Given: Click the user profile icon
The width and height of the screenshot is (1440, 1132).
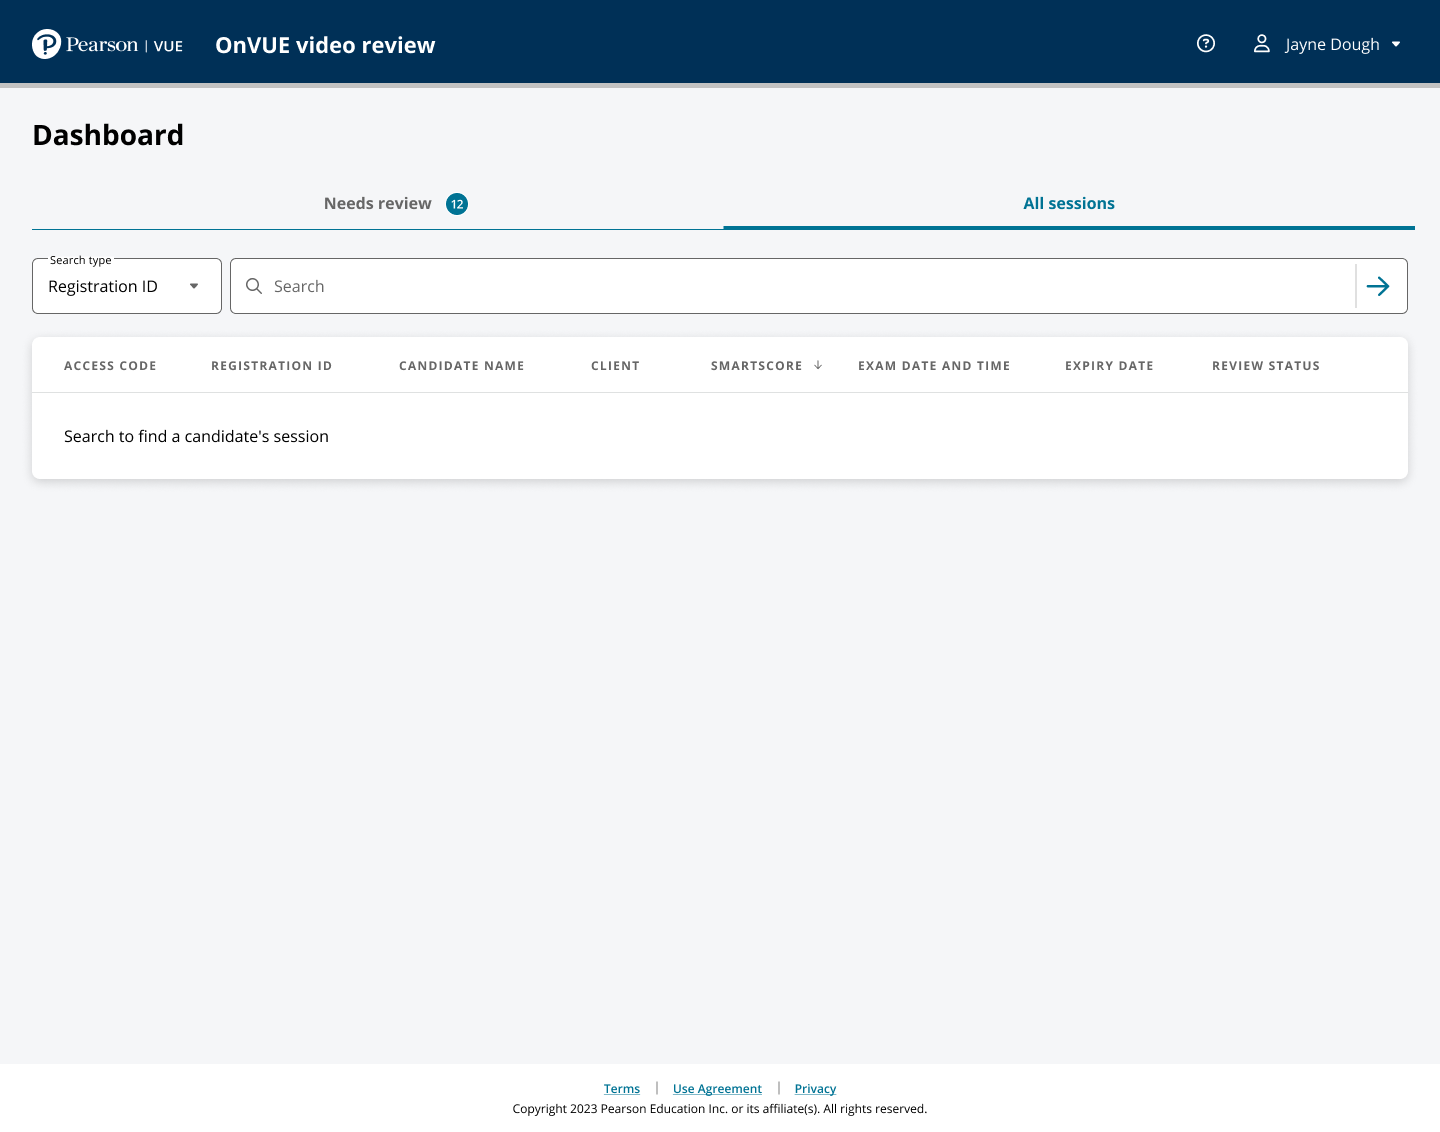Looking at the screenshot, I should 1262,43.
